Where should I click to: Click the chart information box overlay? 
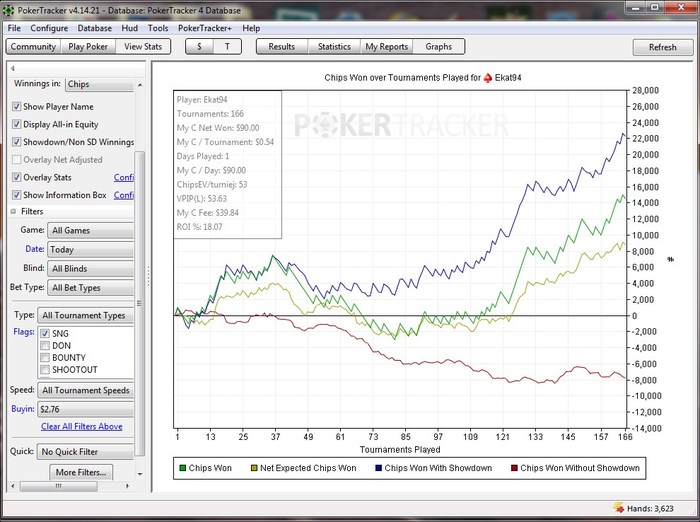(x=227, y=164)
